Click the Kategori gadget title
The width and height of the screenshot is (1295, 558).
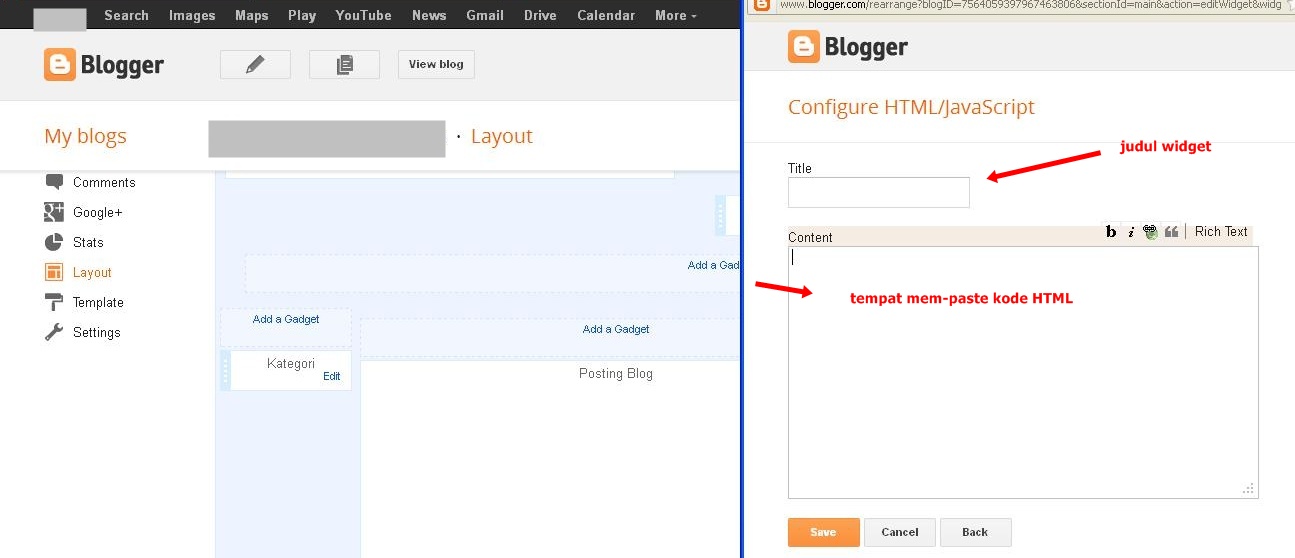tap(291, 363)
